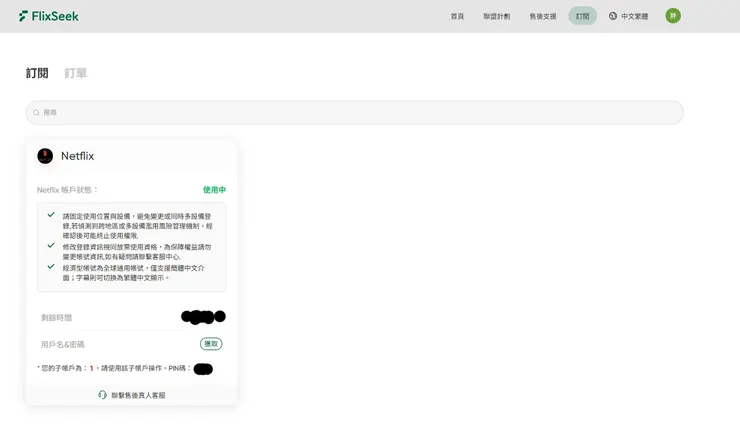The height and width of the screenshot is (436, 740).
Task: Click the globe language icon
Action: coord(613,16)
